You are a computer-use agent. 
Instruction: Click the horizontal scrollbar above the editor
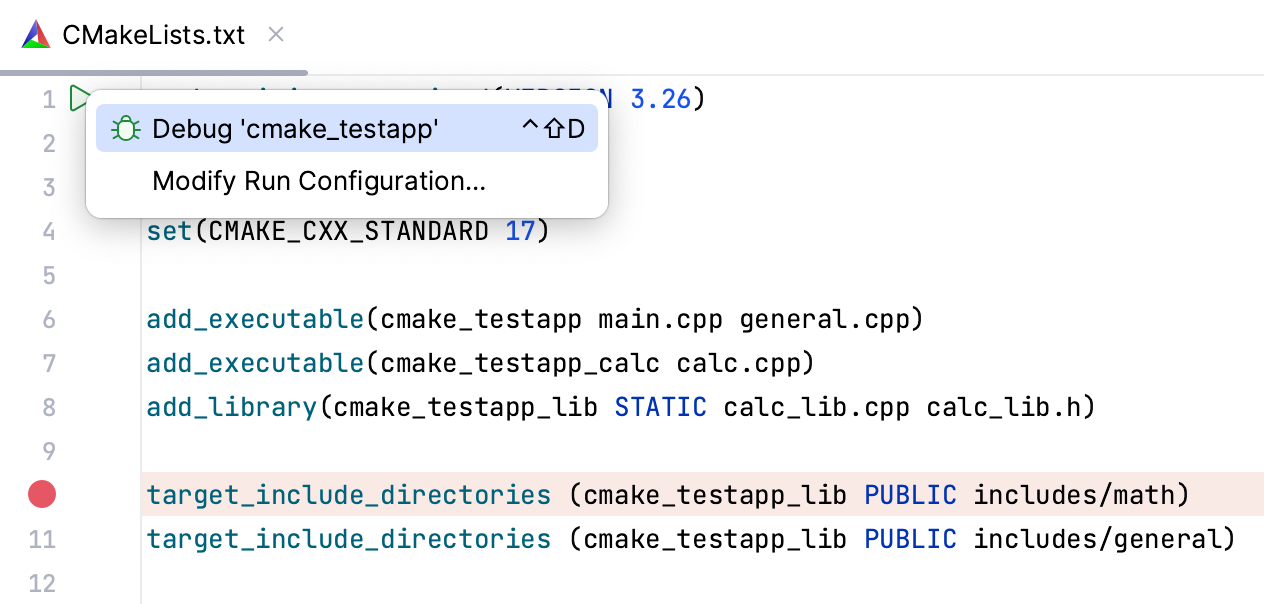pos(155,71)
